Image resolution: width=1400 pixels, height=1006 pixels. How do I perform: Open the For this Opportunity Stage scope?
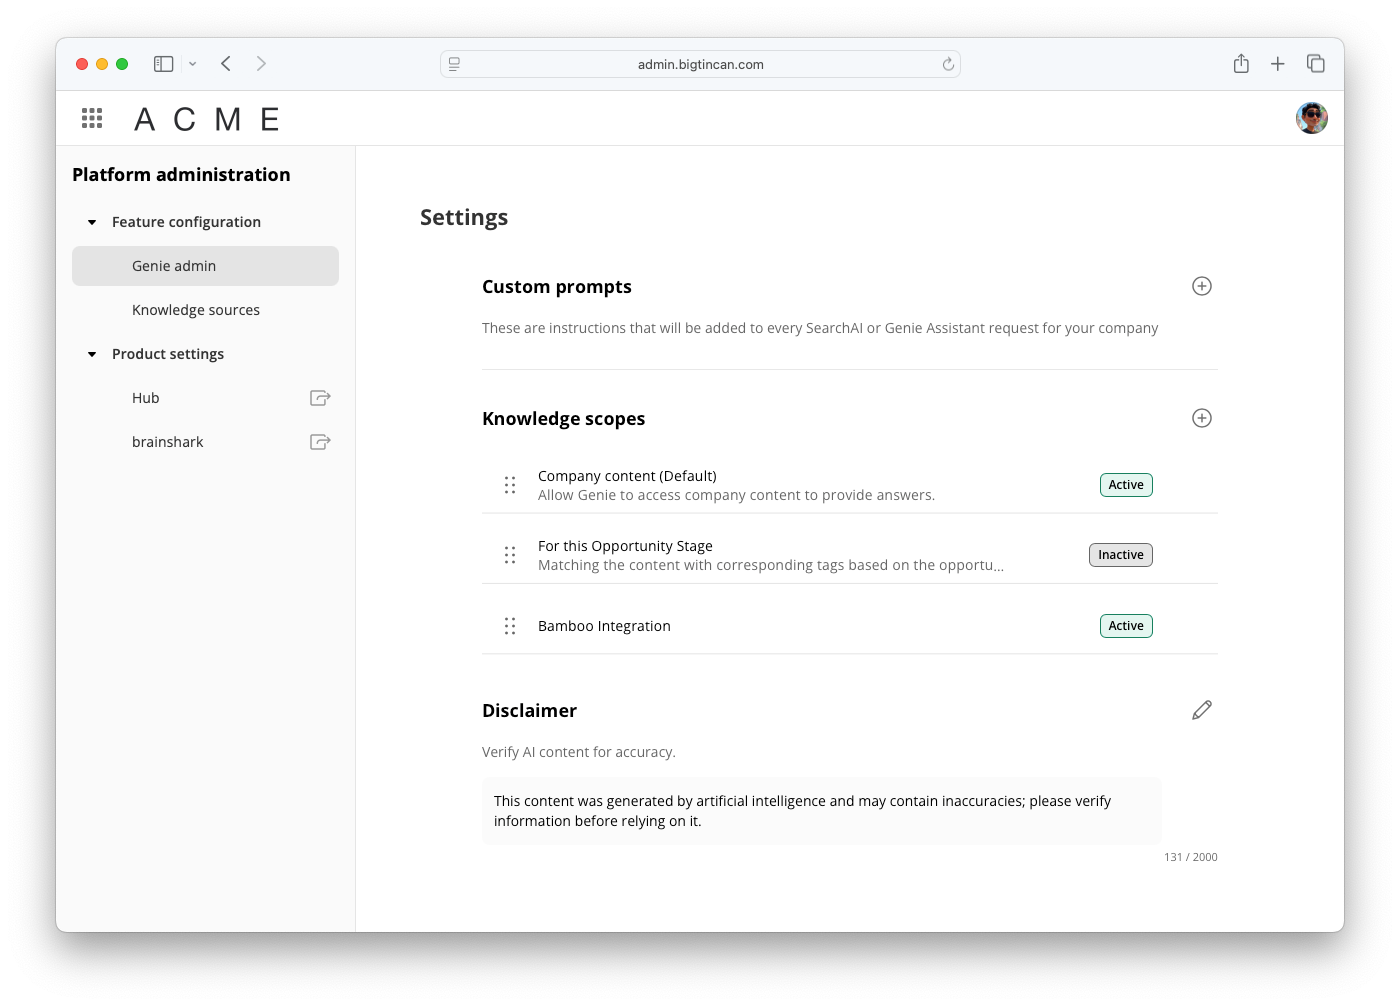625,546
